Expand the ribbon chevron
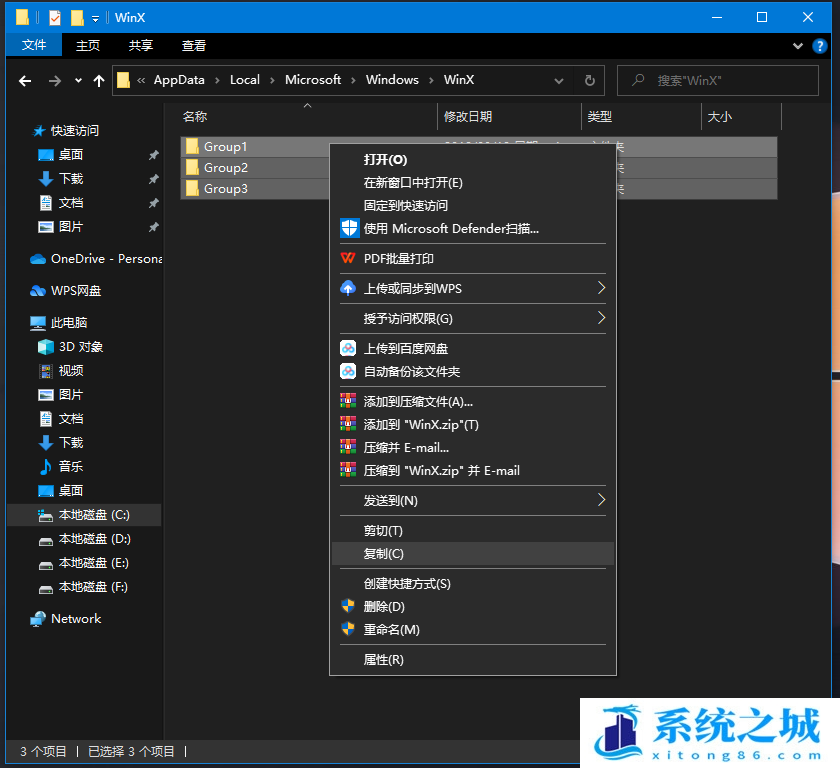This screenshot has width=840, height=768. 798,46
